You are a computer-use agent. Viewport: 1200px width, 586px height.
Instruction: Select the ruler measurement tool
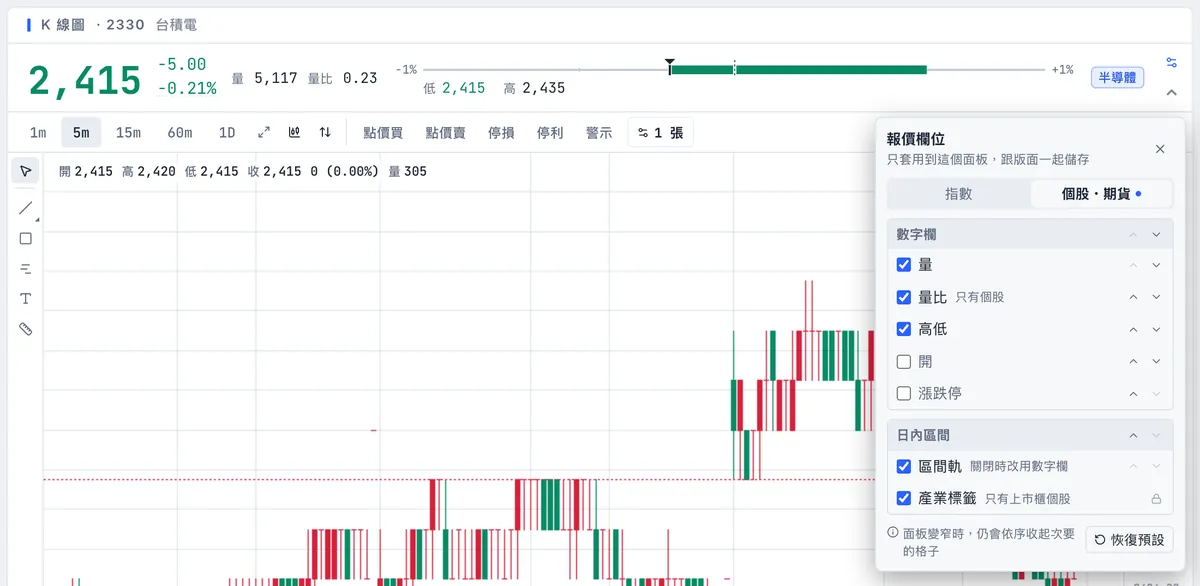[26, 328]
